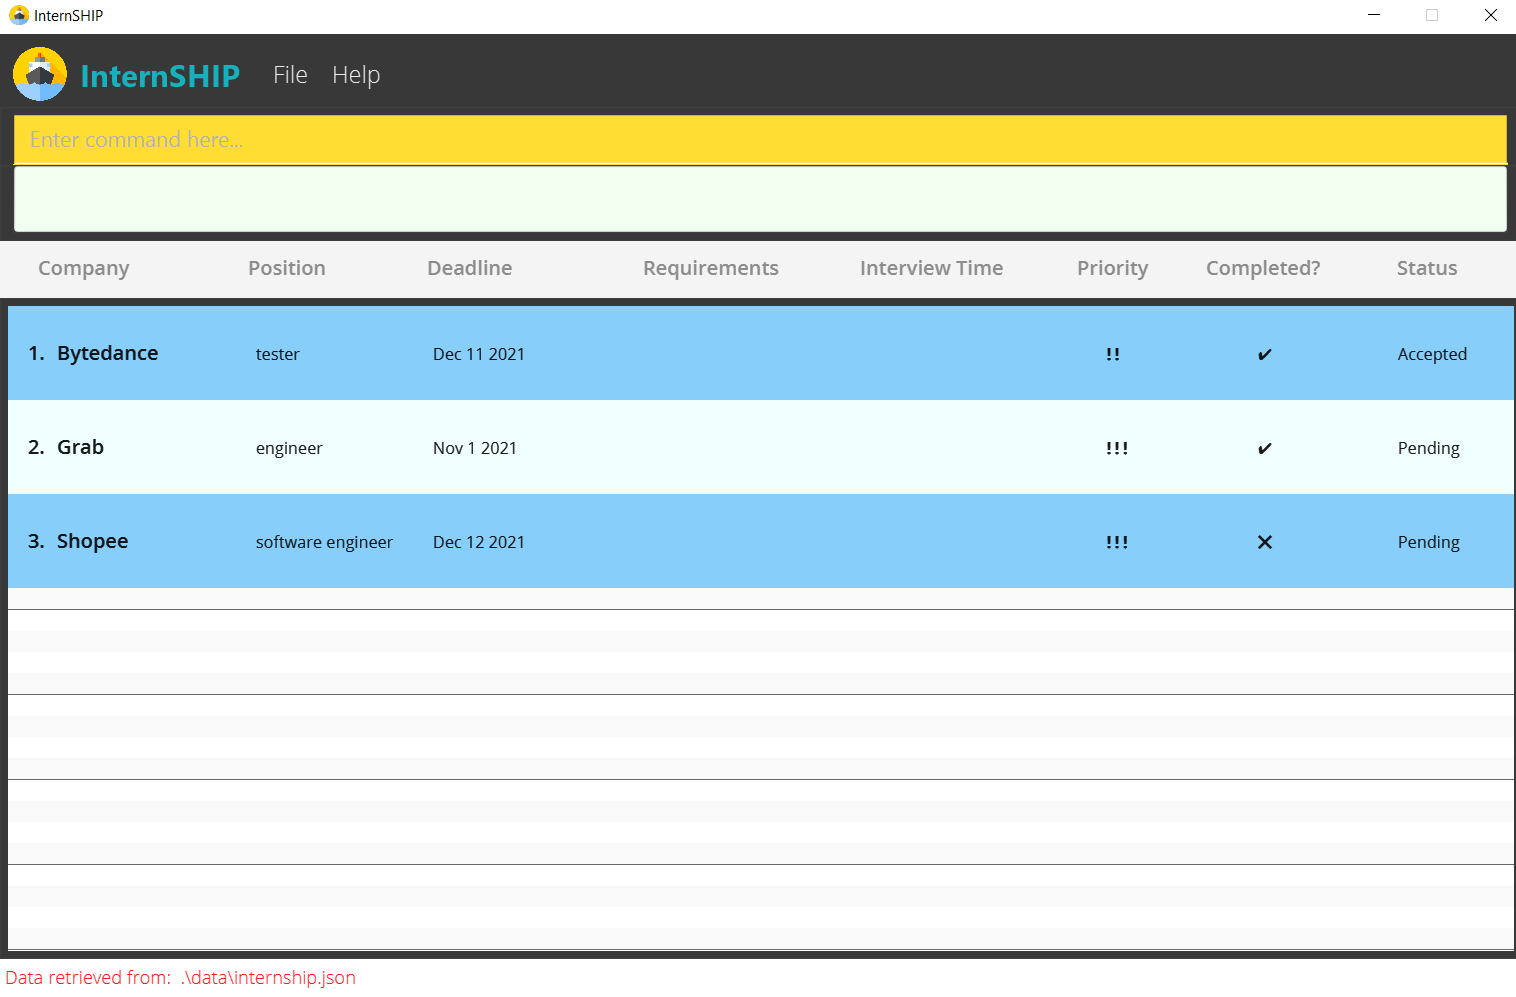Click the Pending status for Grab
Screen dimensions: 1516x997
(1429, 448)
